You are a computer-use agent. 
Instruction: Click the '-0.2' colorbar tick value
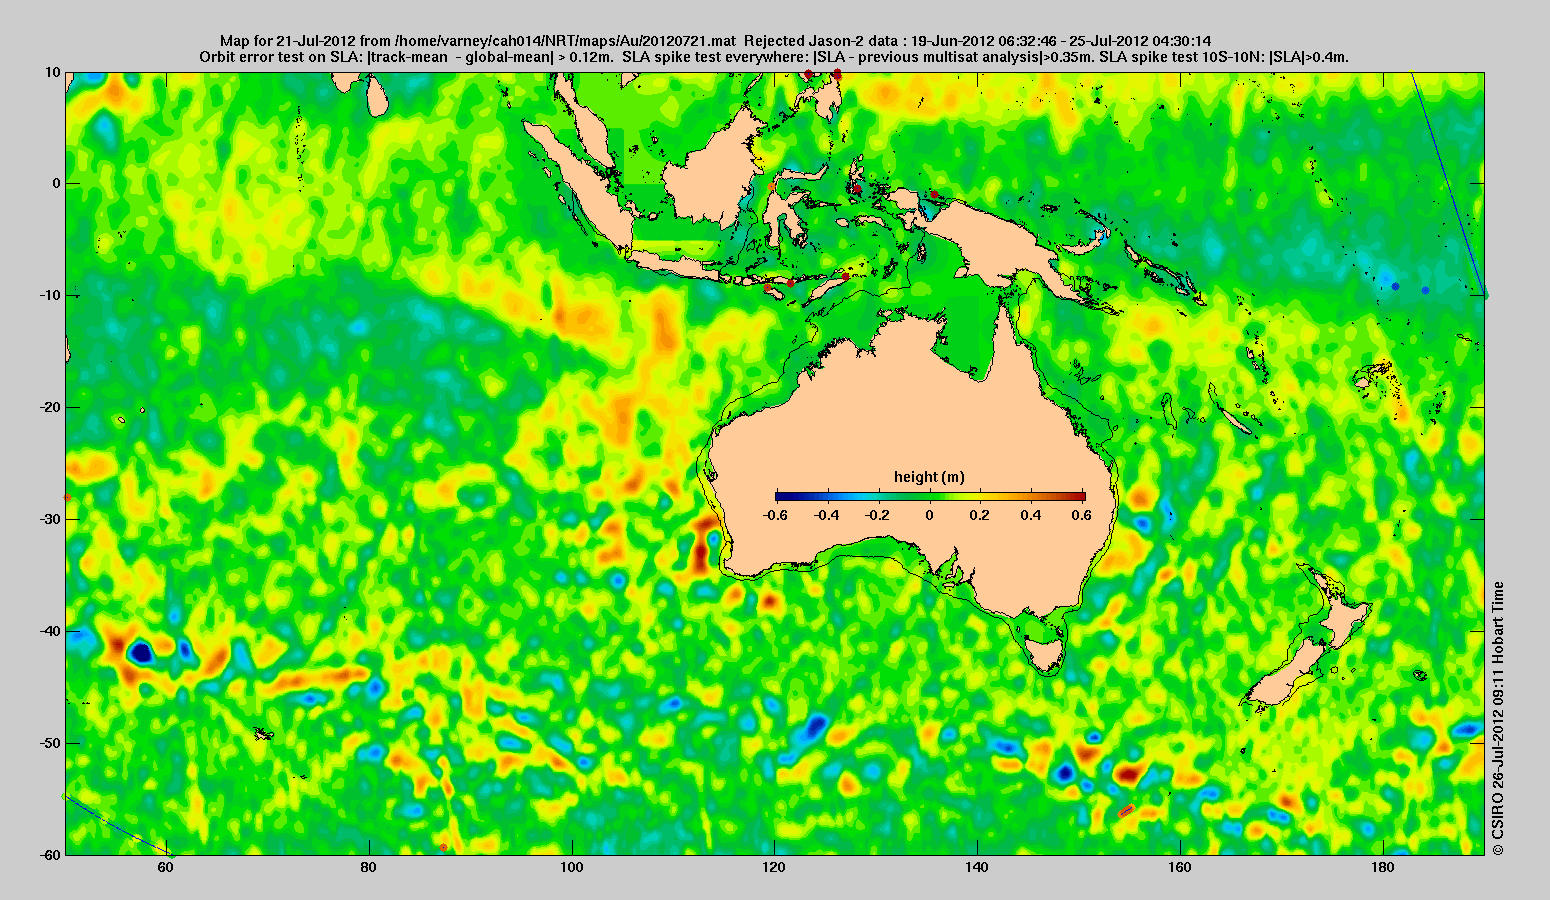[x=878, y=515]
